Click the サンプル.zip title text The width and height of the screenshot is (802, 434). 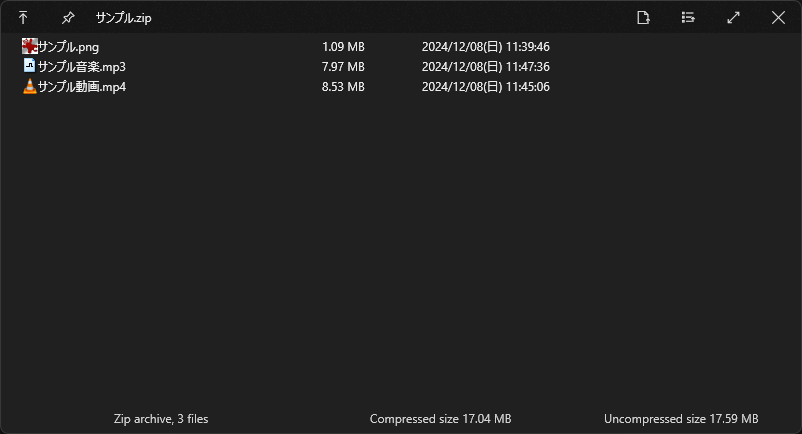pos(123,18)
